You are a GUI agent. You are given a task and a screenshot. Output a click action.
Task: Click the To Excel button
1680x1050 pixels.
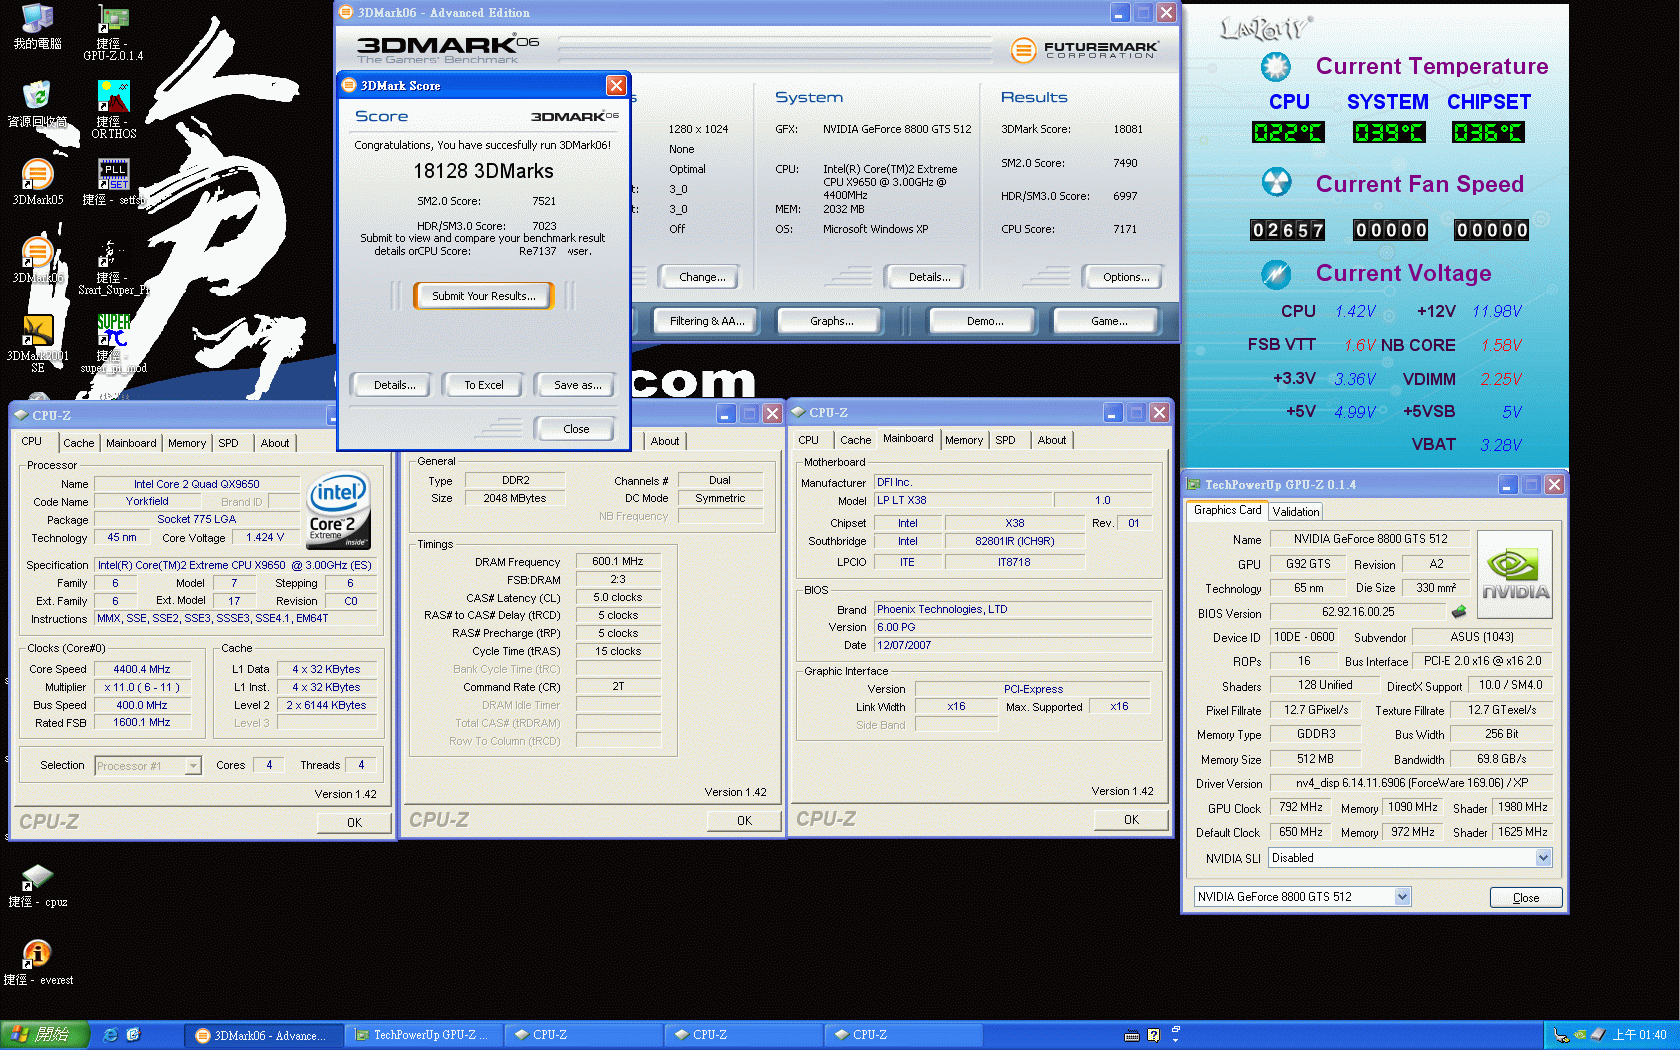[484, 385]
